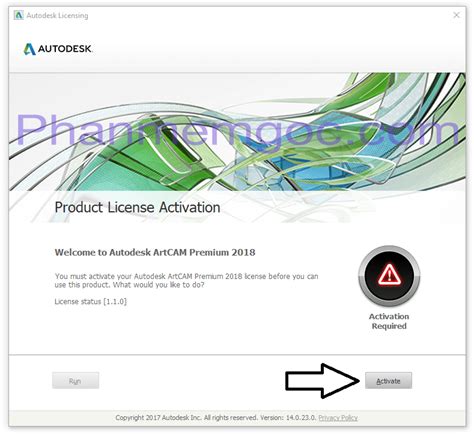Click the License status [1.1.0] text
This screenshot has height=435, width=474.
91,302
